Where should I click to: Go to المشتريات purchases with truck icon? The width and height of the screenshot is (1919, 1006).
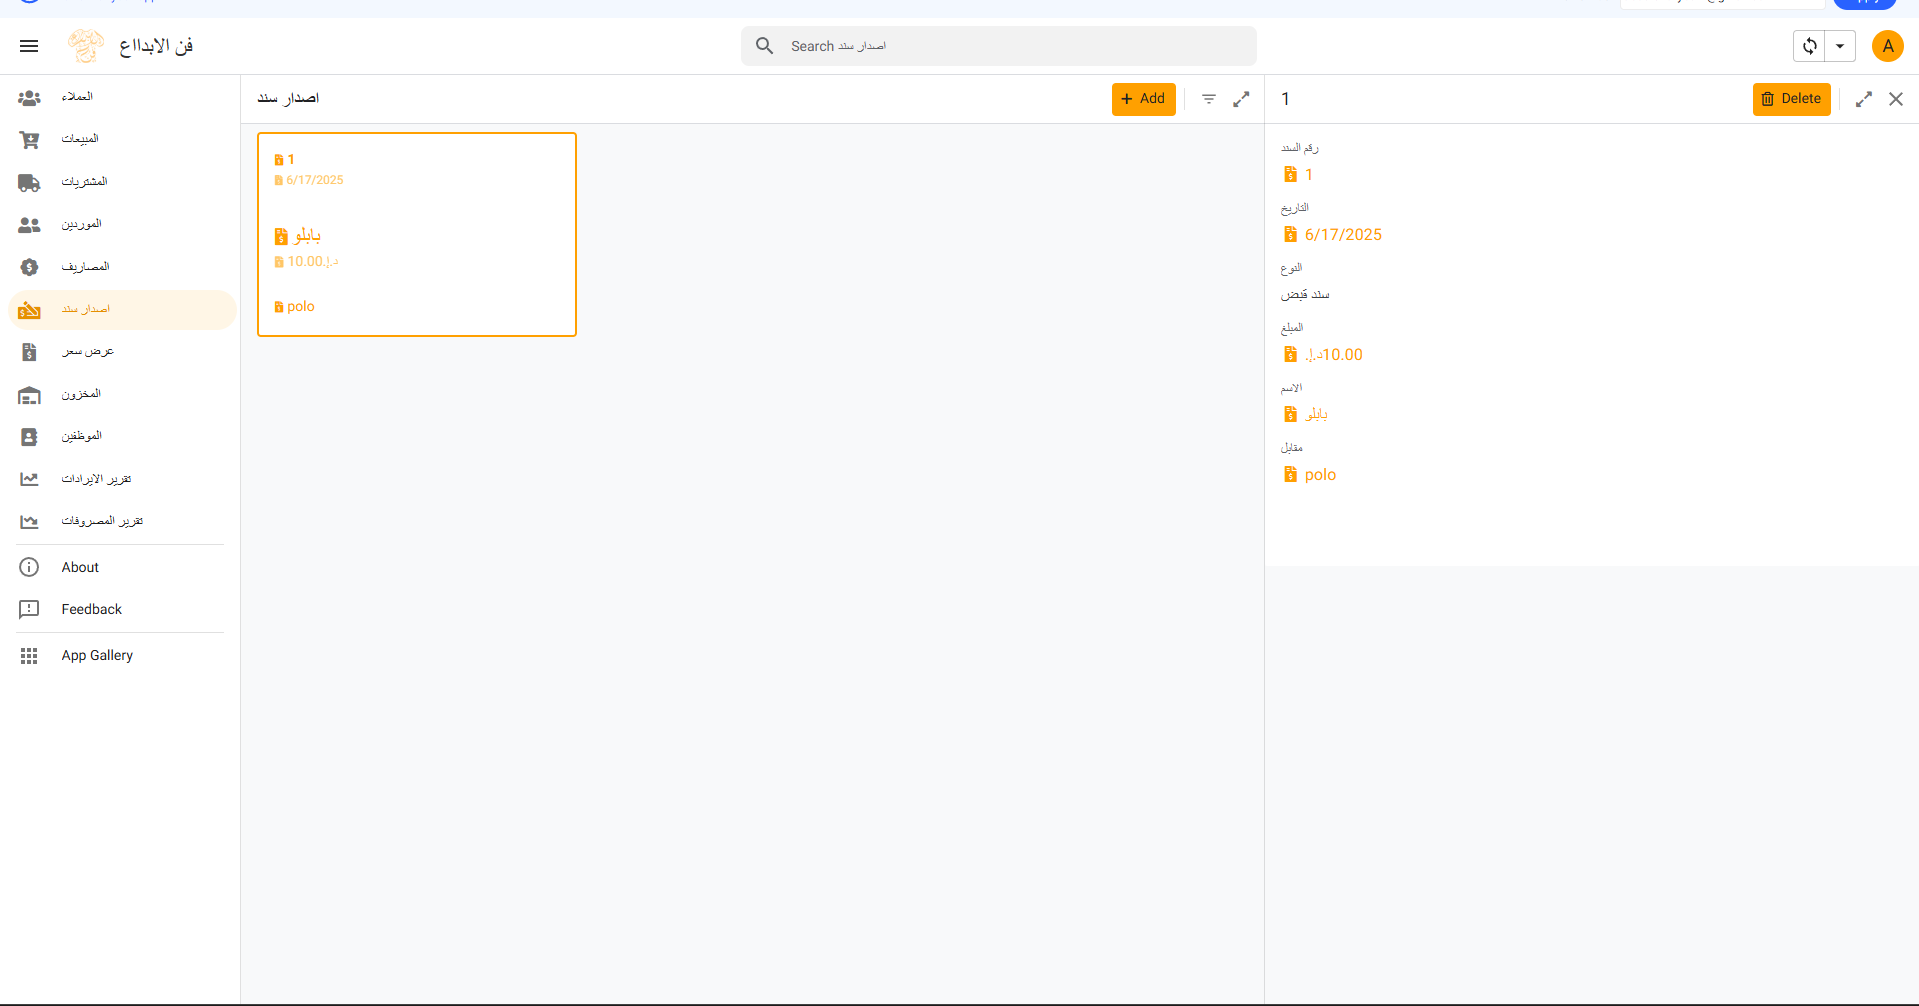pyautogui.click(x=84, y=182)
